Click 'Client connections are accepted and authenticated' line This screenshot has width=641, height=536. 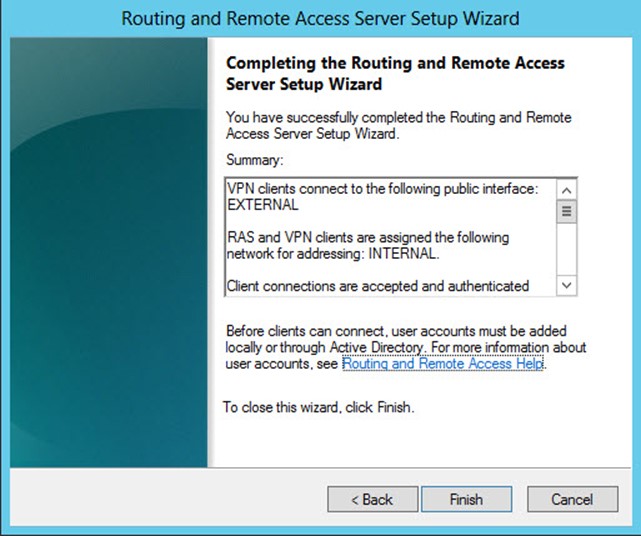(378, 286)
